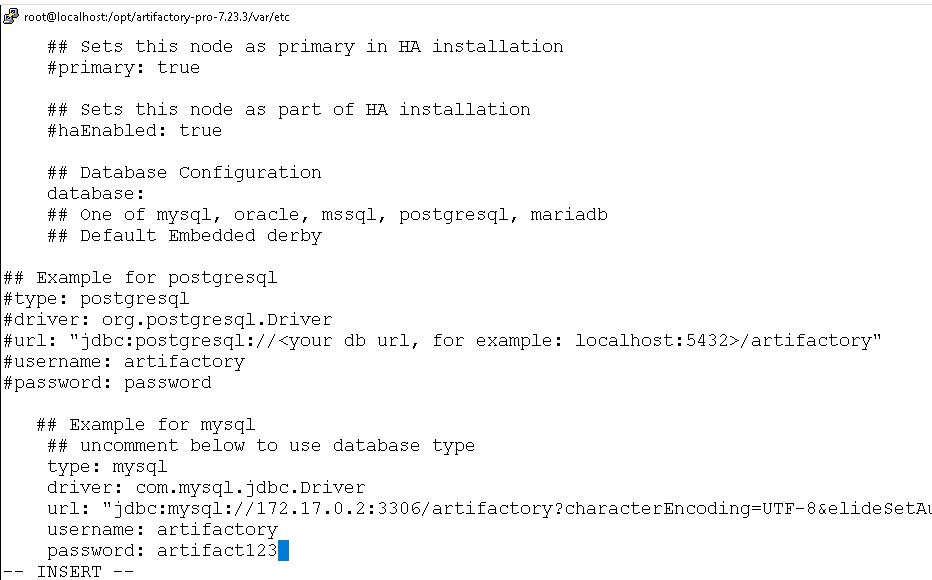Image resolution: width=932 pixels, height=580 pixels.
Task: Click the title bar path text
Action: 157,17
